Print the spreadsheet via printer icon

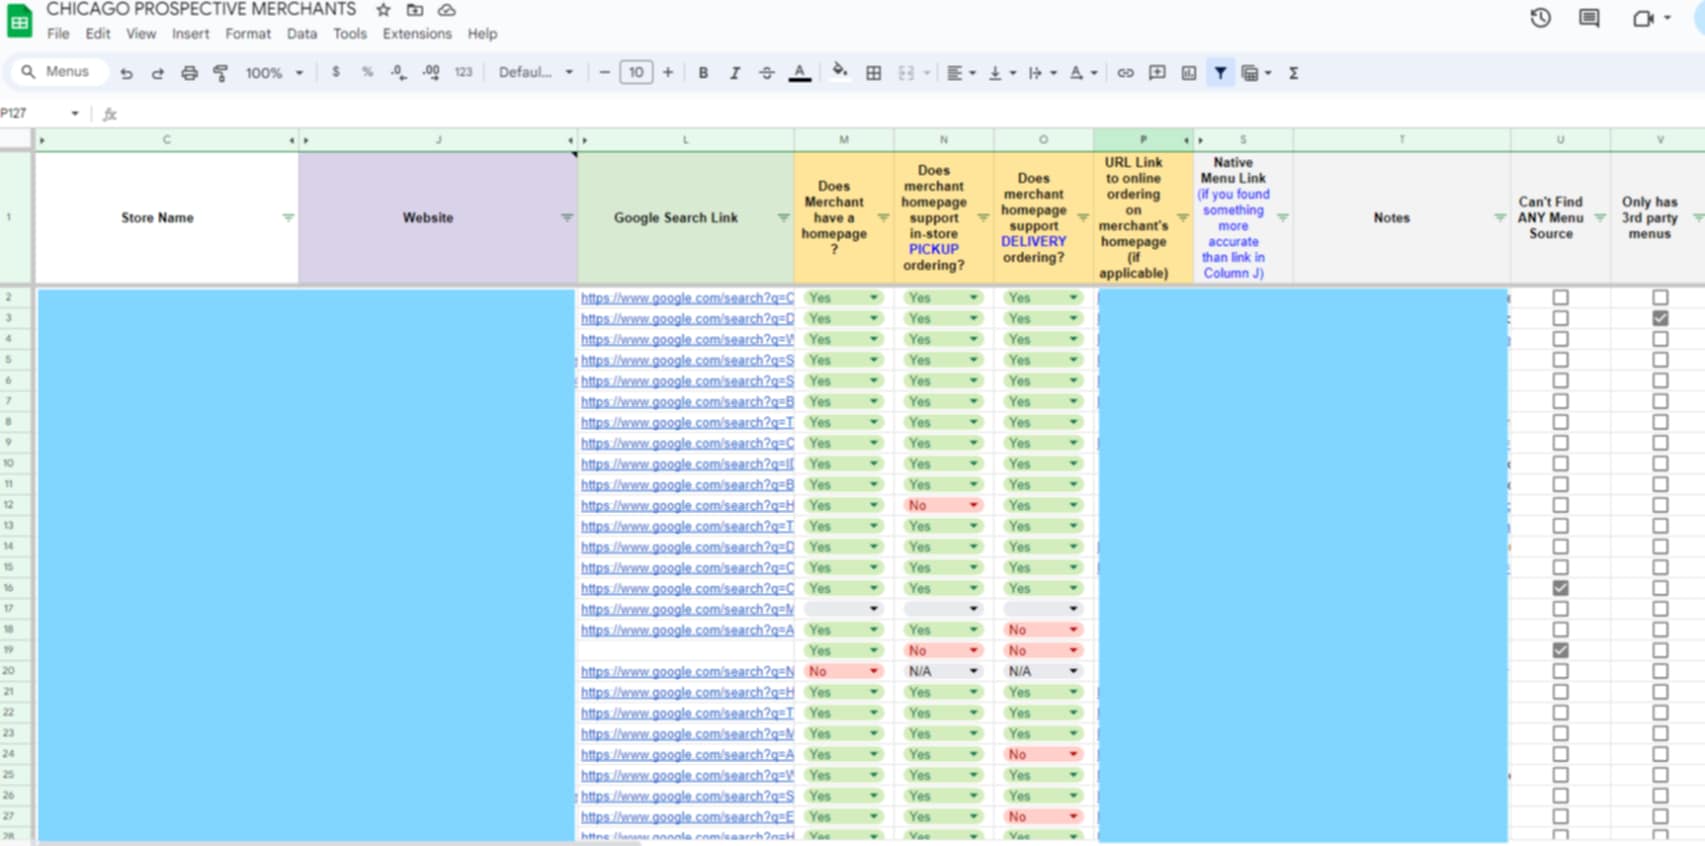pos(189,73)
